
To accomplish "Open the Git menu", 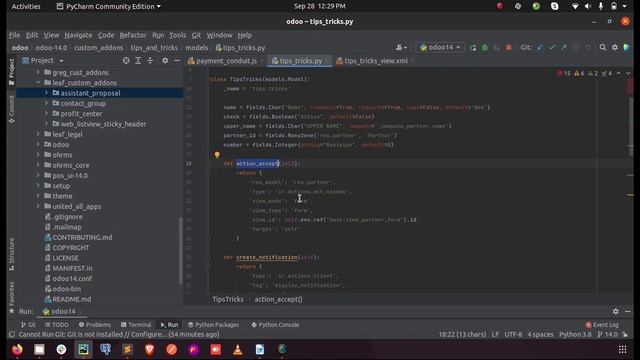I will click(x=196, y=35).
